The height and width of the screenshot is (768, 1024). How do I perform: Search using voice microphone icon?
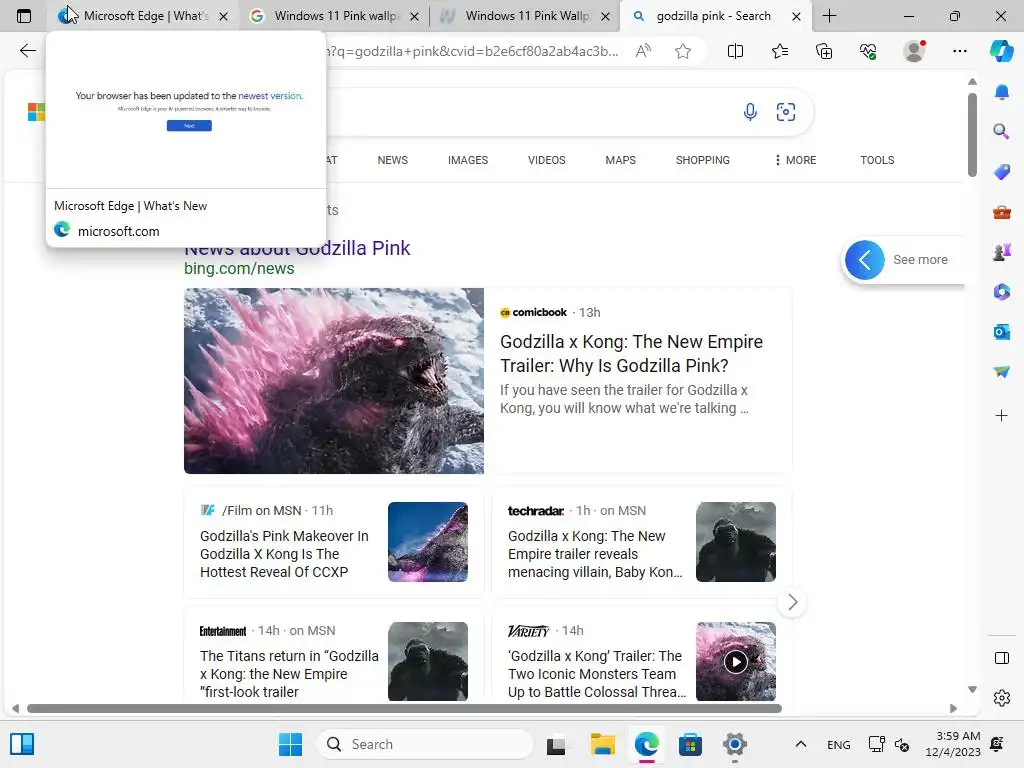point(750,112)
